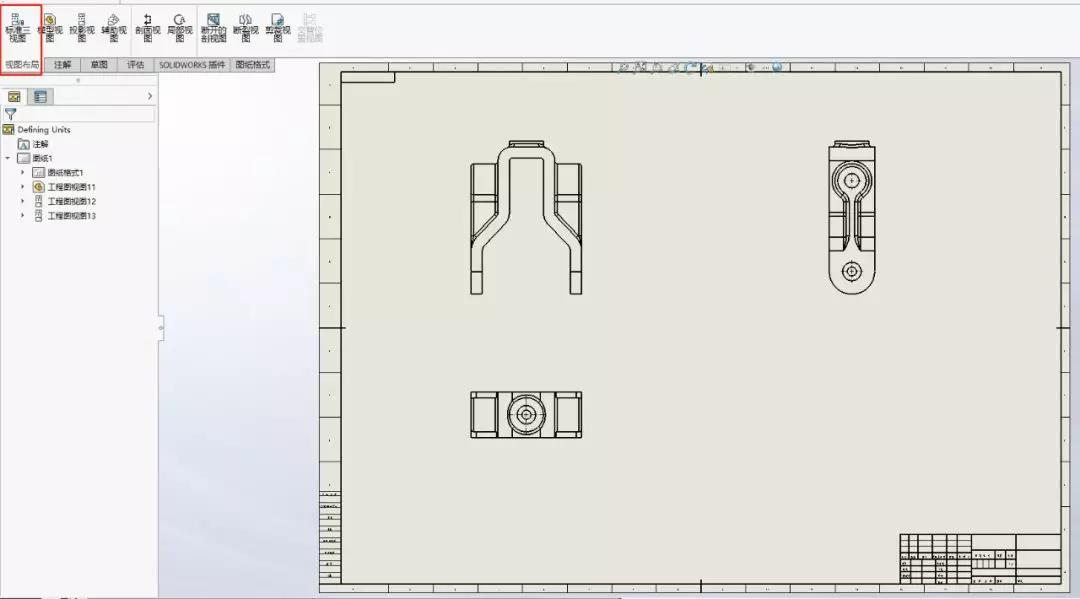Select 工程图视图13 in the feature tree

[71, 216]
